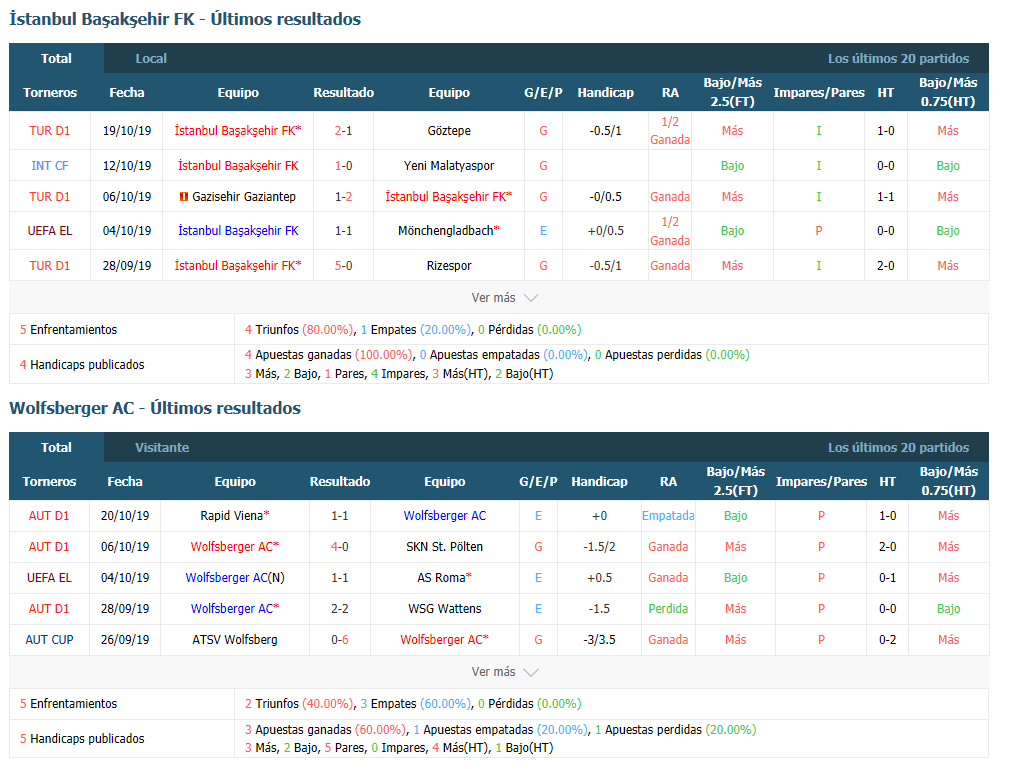Switch to the Visitante tab

click(162, 447)
